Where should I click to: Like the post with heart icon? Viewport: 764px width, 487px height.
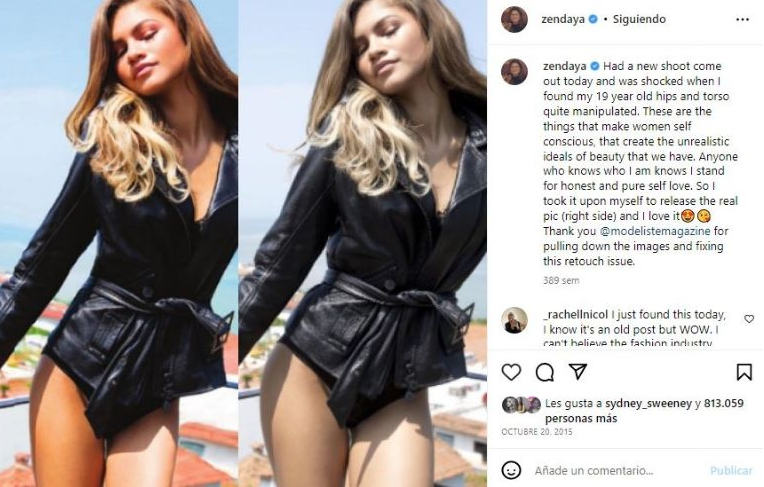(511, 372)
